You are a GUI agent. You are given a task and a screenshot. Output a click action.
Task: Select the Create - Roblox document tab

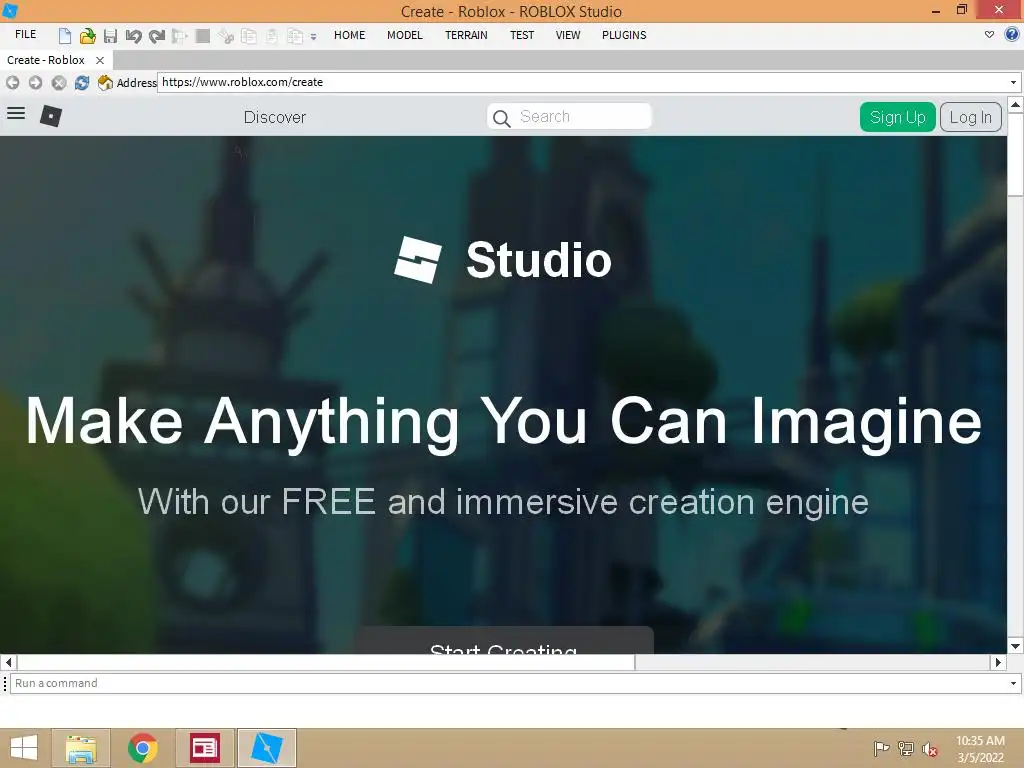click(x=46, y=60)
